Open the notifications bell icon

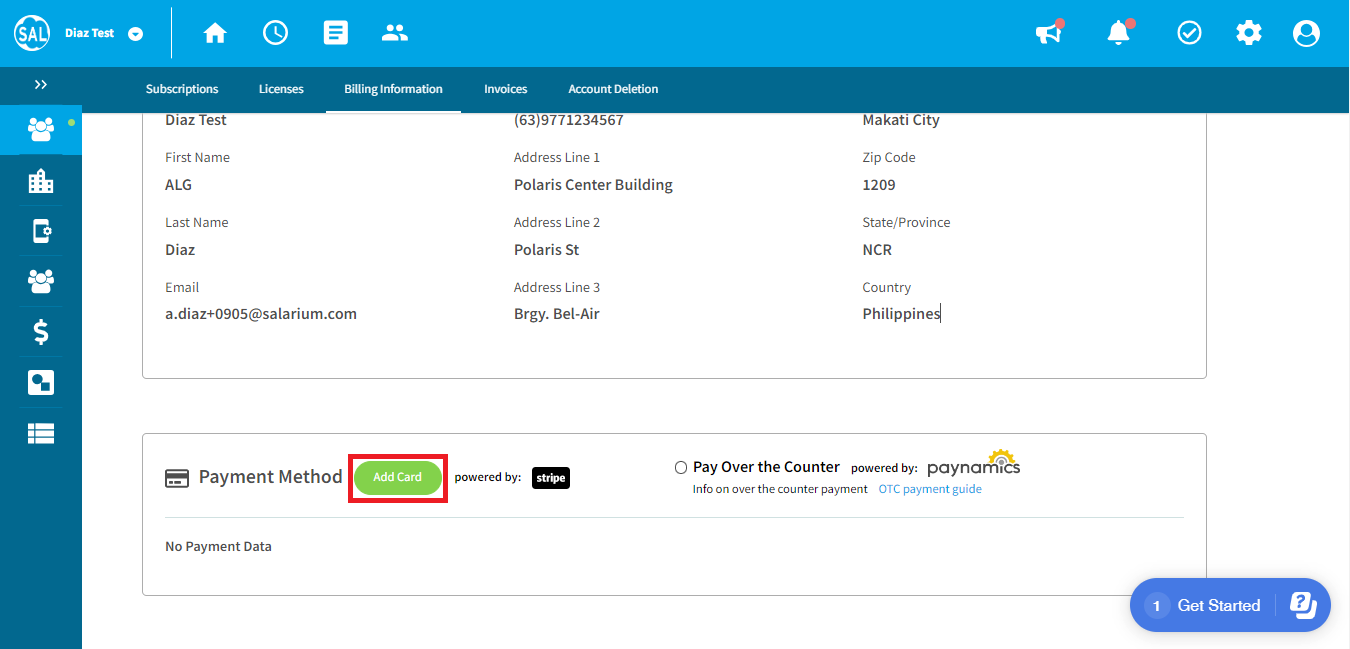(x=1119, y=33)
